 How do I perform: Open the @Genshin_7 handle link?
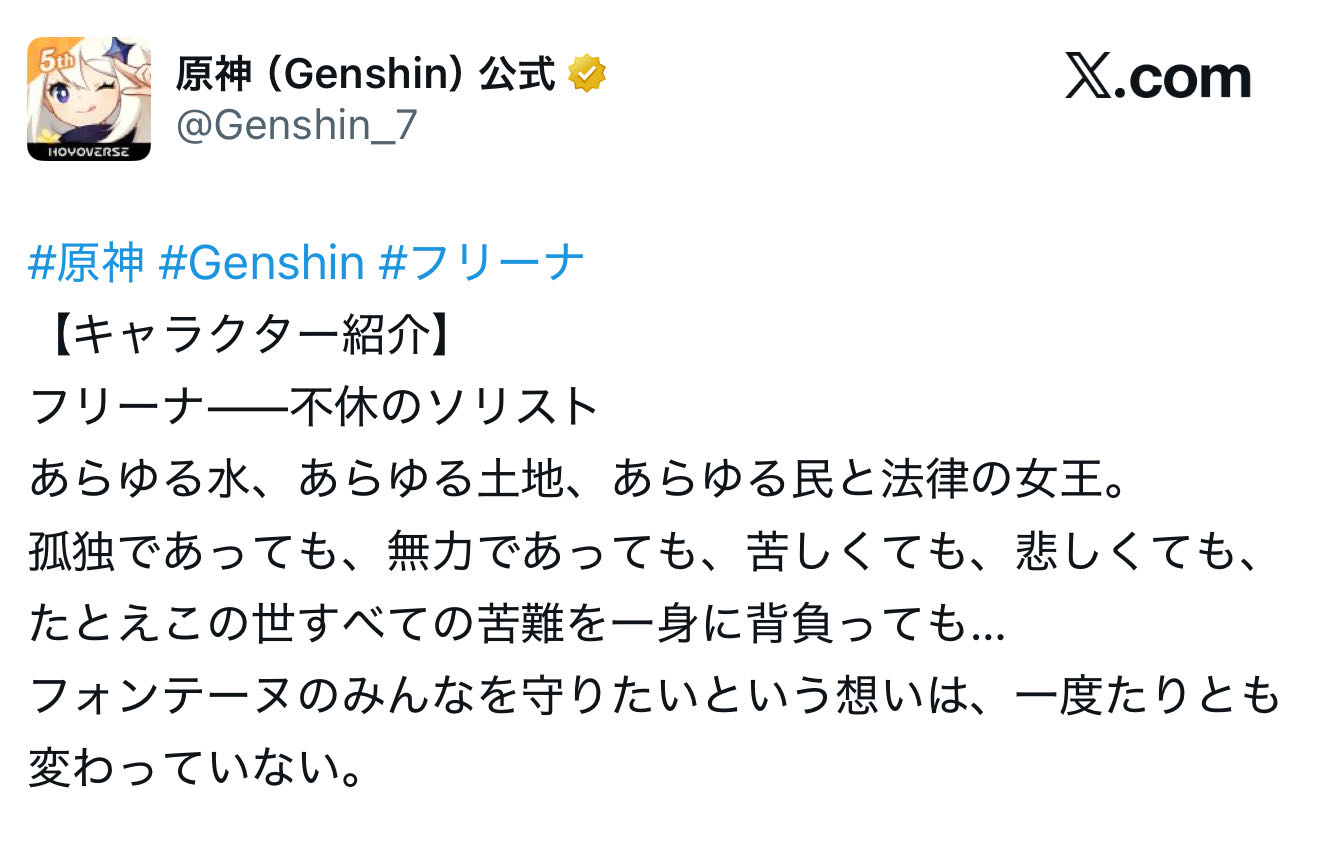point(296,126)
